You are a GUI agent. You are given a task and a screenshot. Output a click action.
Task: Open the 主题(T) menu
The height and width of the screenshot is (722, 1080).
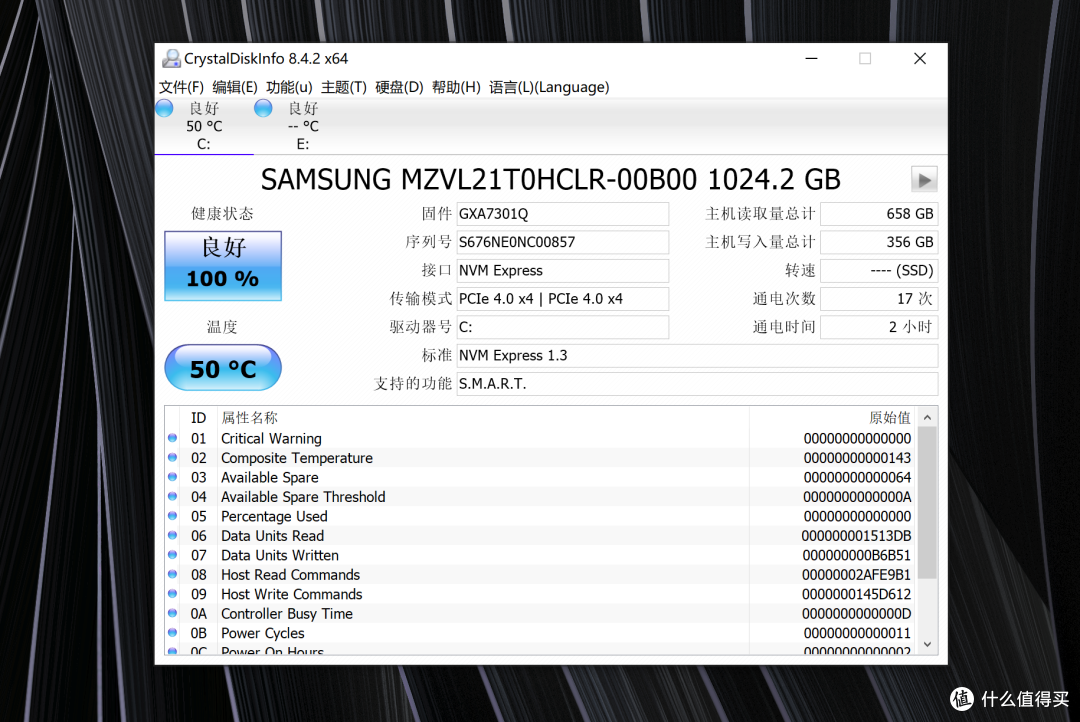point(344,87)
